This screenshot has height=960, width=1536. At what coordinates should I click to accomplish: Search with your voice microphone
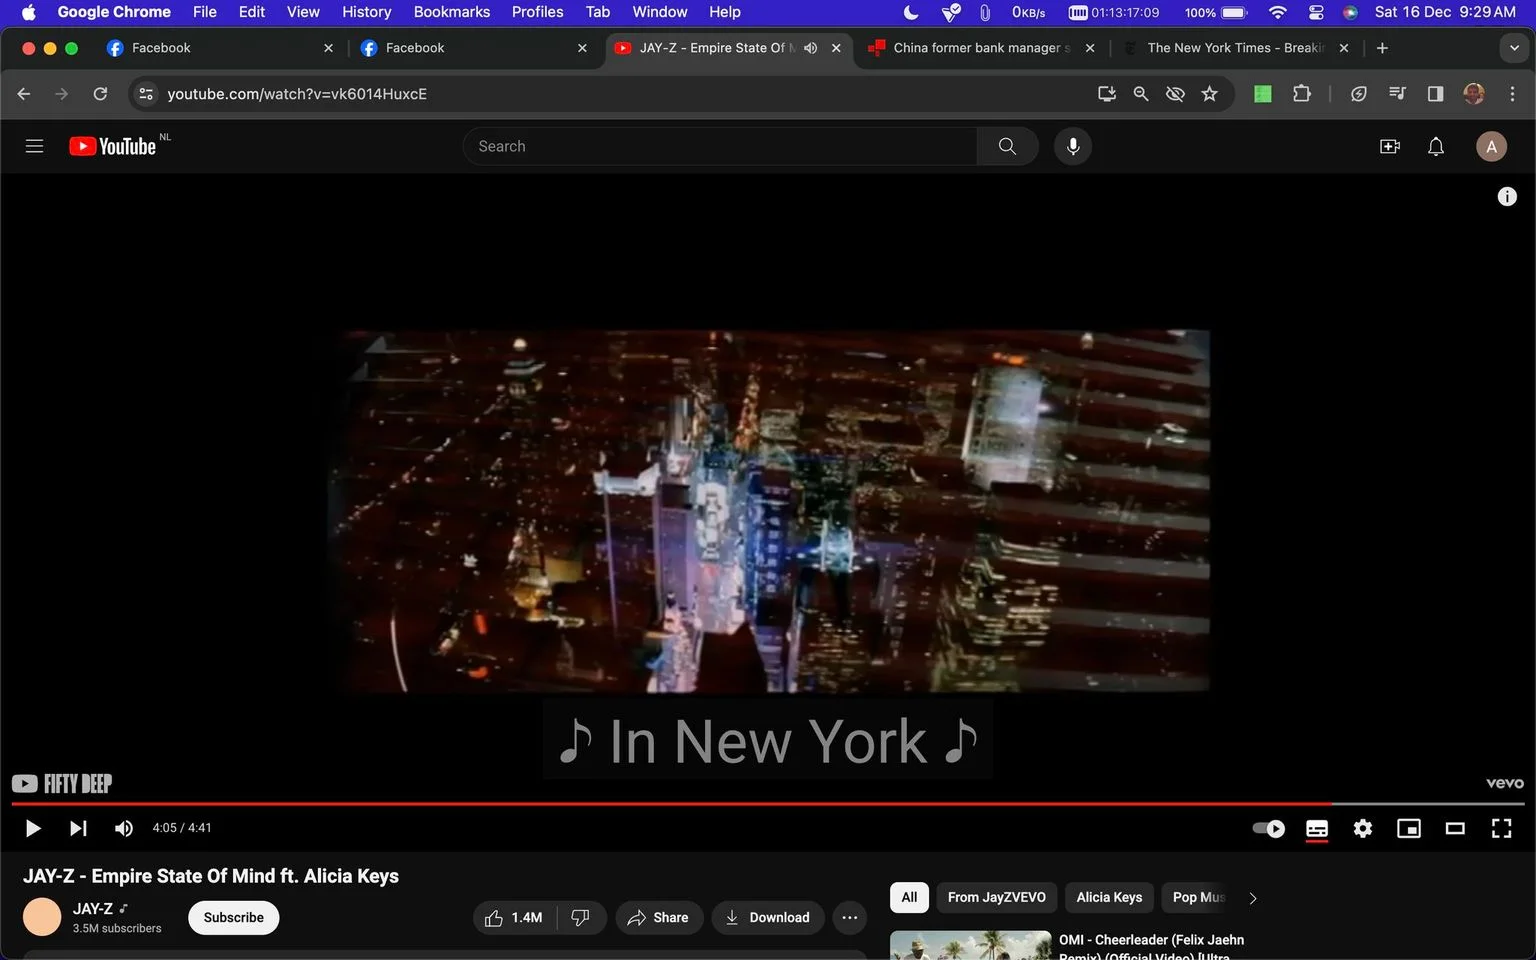tap(1072, 146)
